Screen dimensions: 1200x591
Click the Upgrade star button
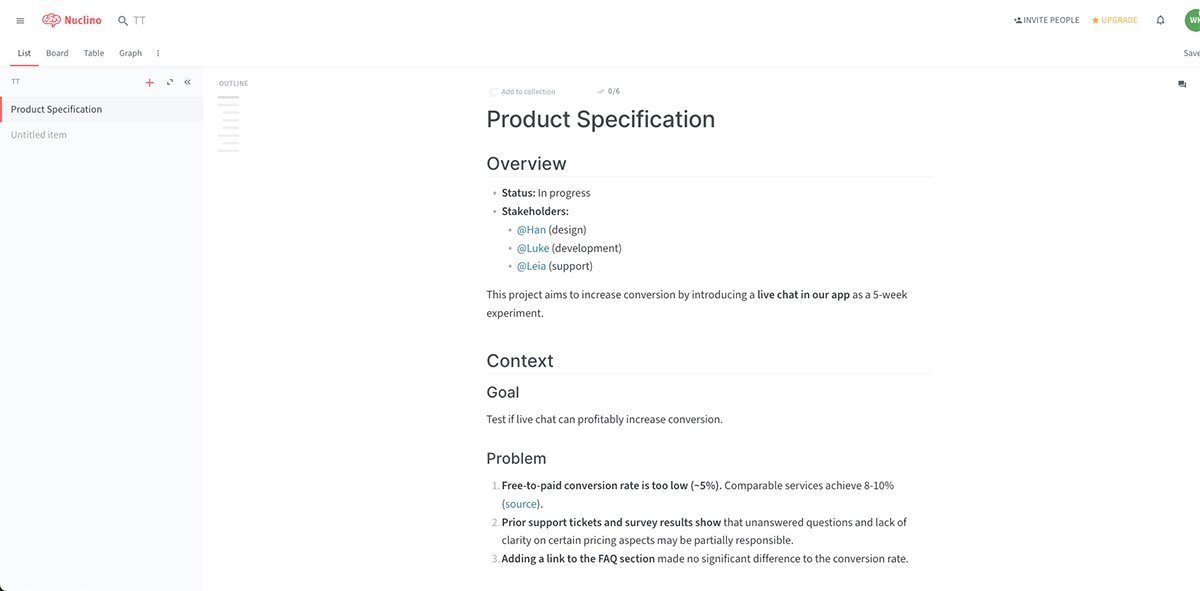tap(1114, 20)
